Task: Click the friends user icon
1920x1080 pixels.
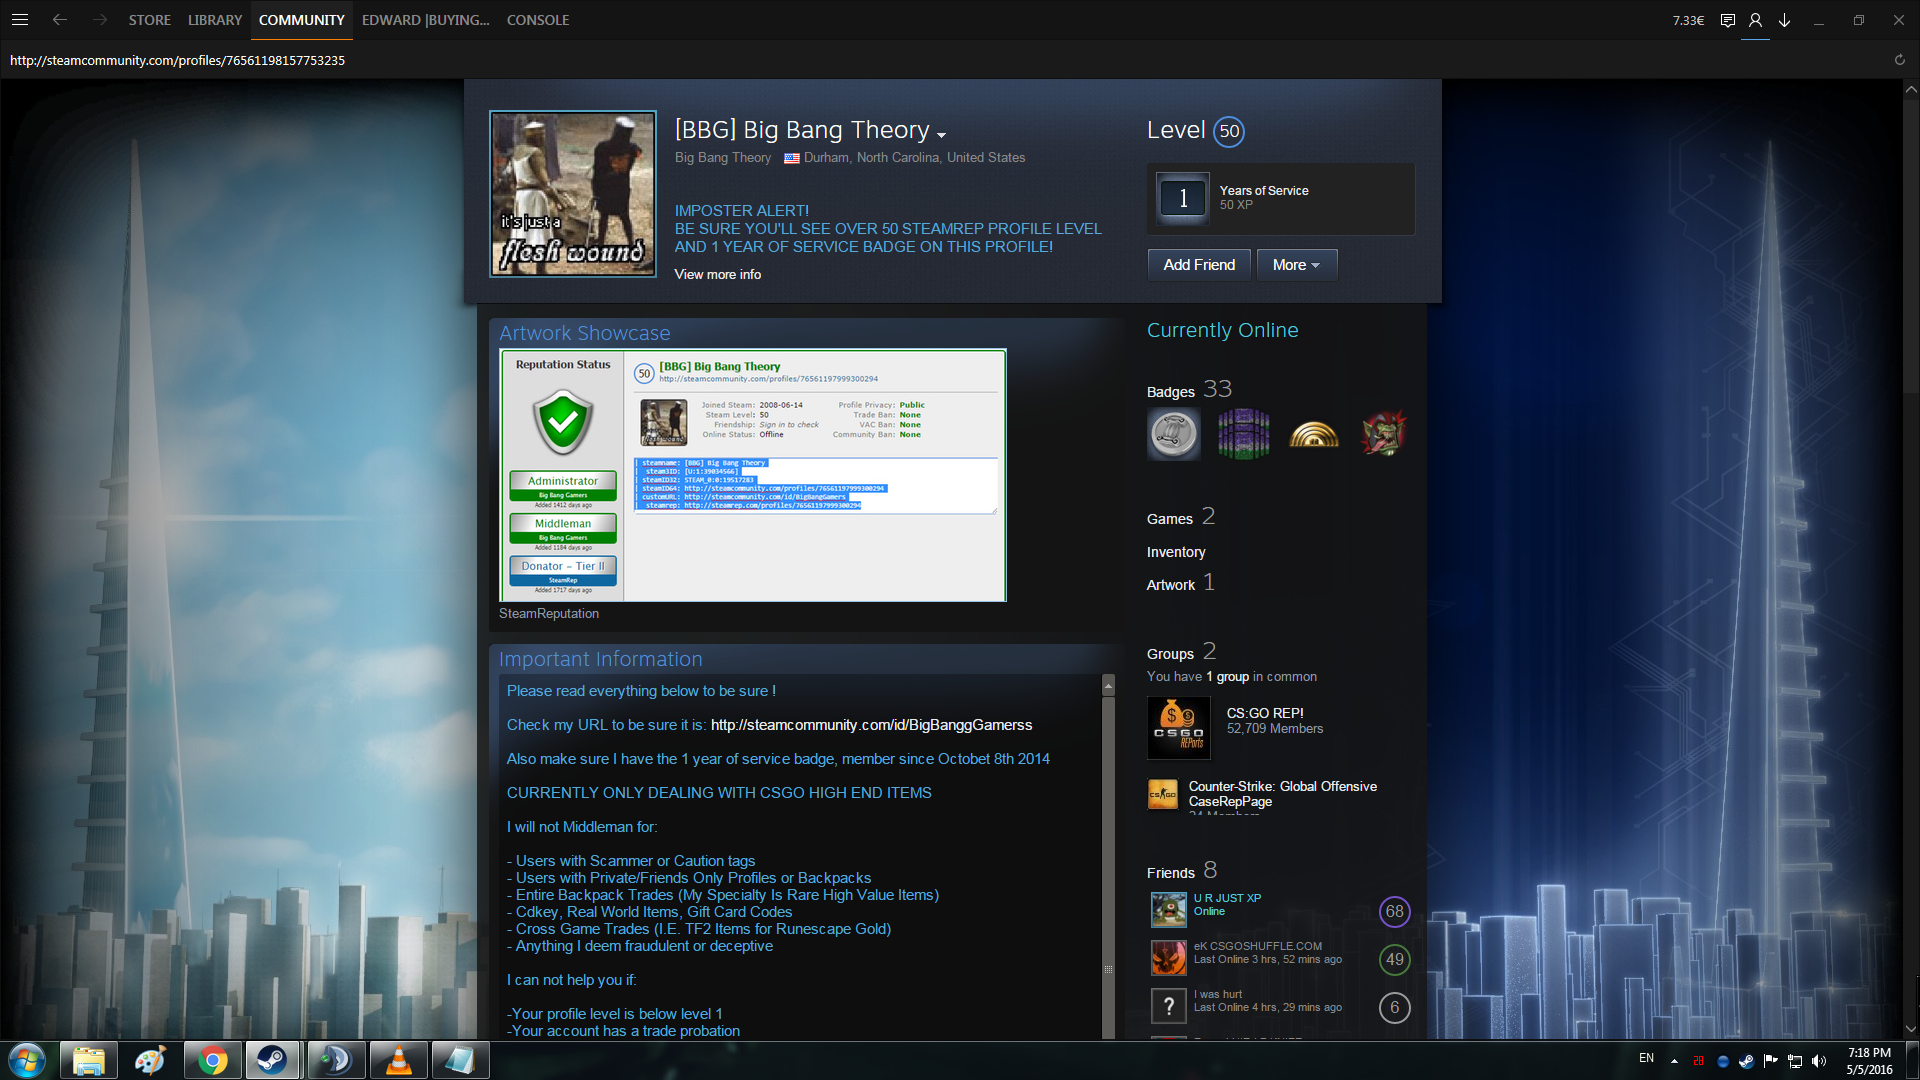Action: 1755,20
